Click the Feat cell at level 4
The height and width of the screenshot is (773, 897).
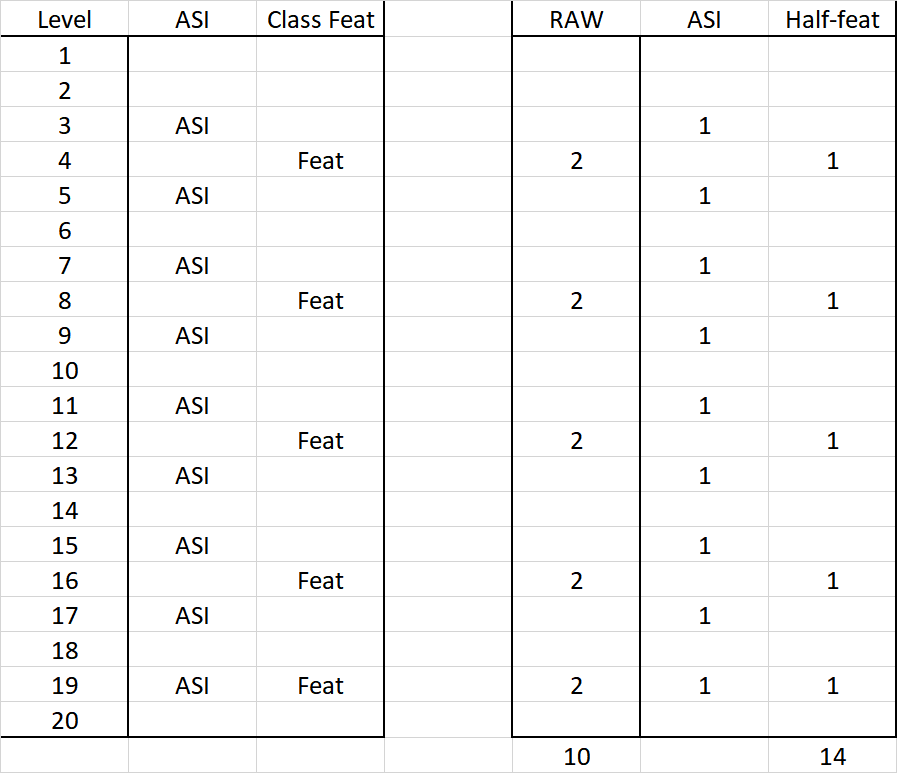coord(320,160)
